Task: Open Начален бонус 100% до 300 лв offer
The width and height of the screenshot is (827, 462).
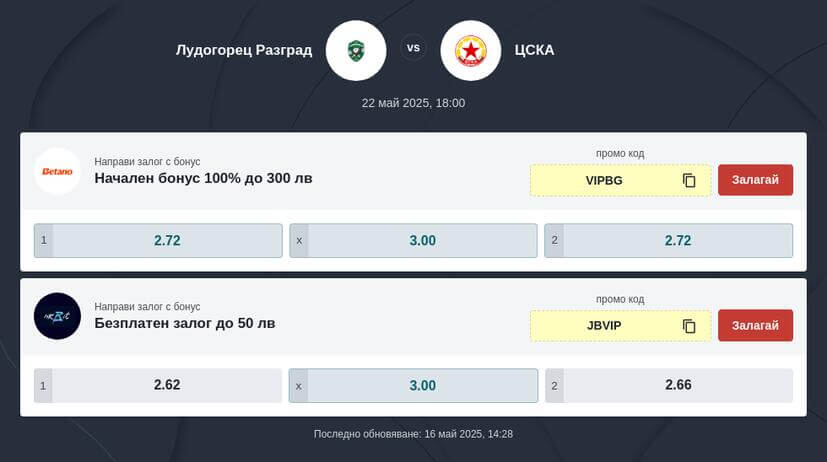Action: (x=203, y=178)
